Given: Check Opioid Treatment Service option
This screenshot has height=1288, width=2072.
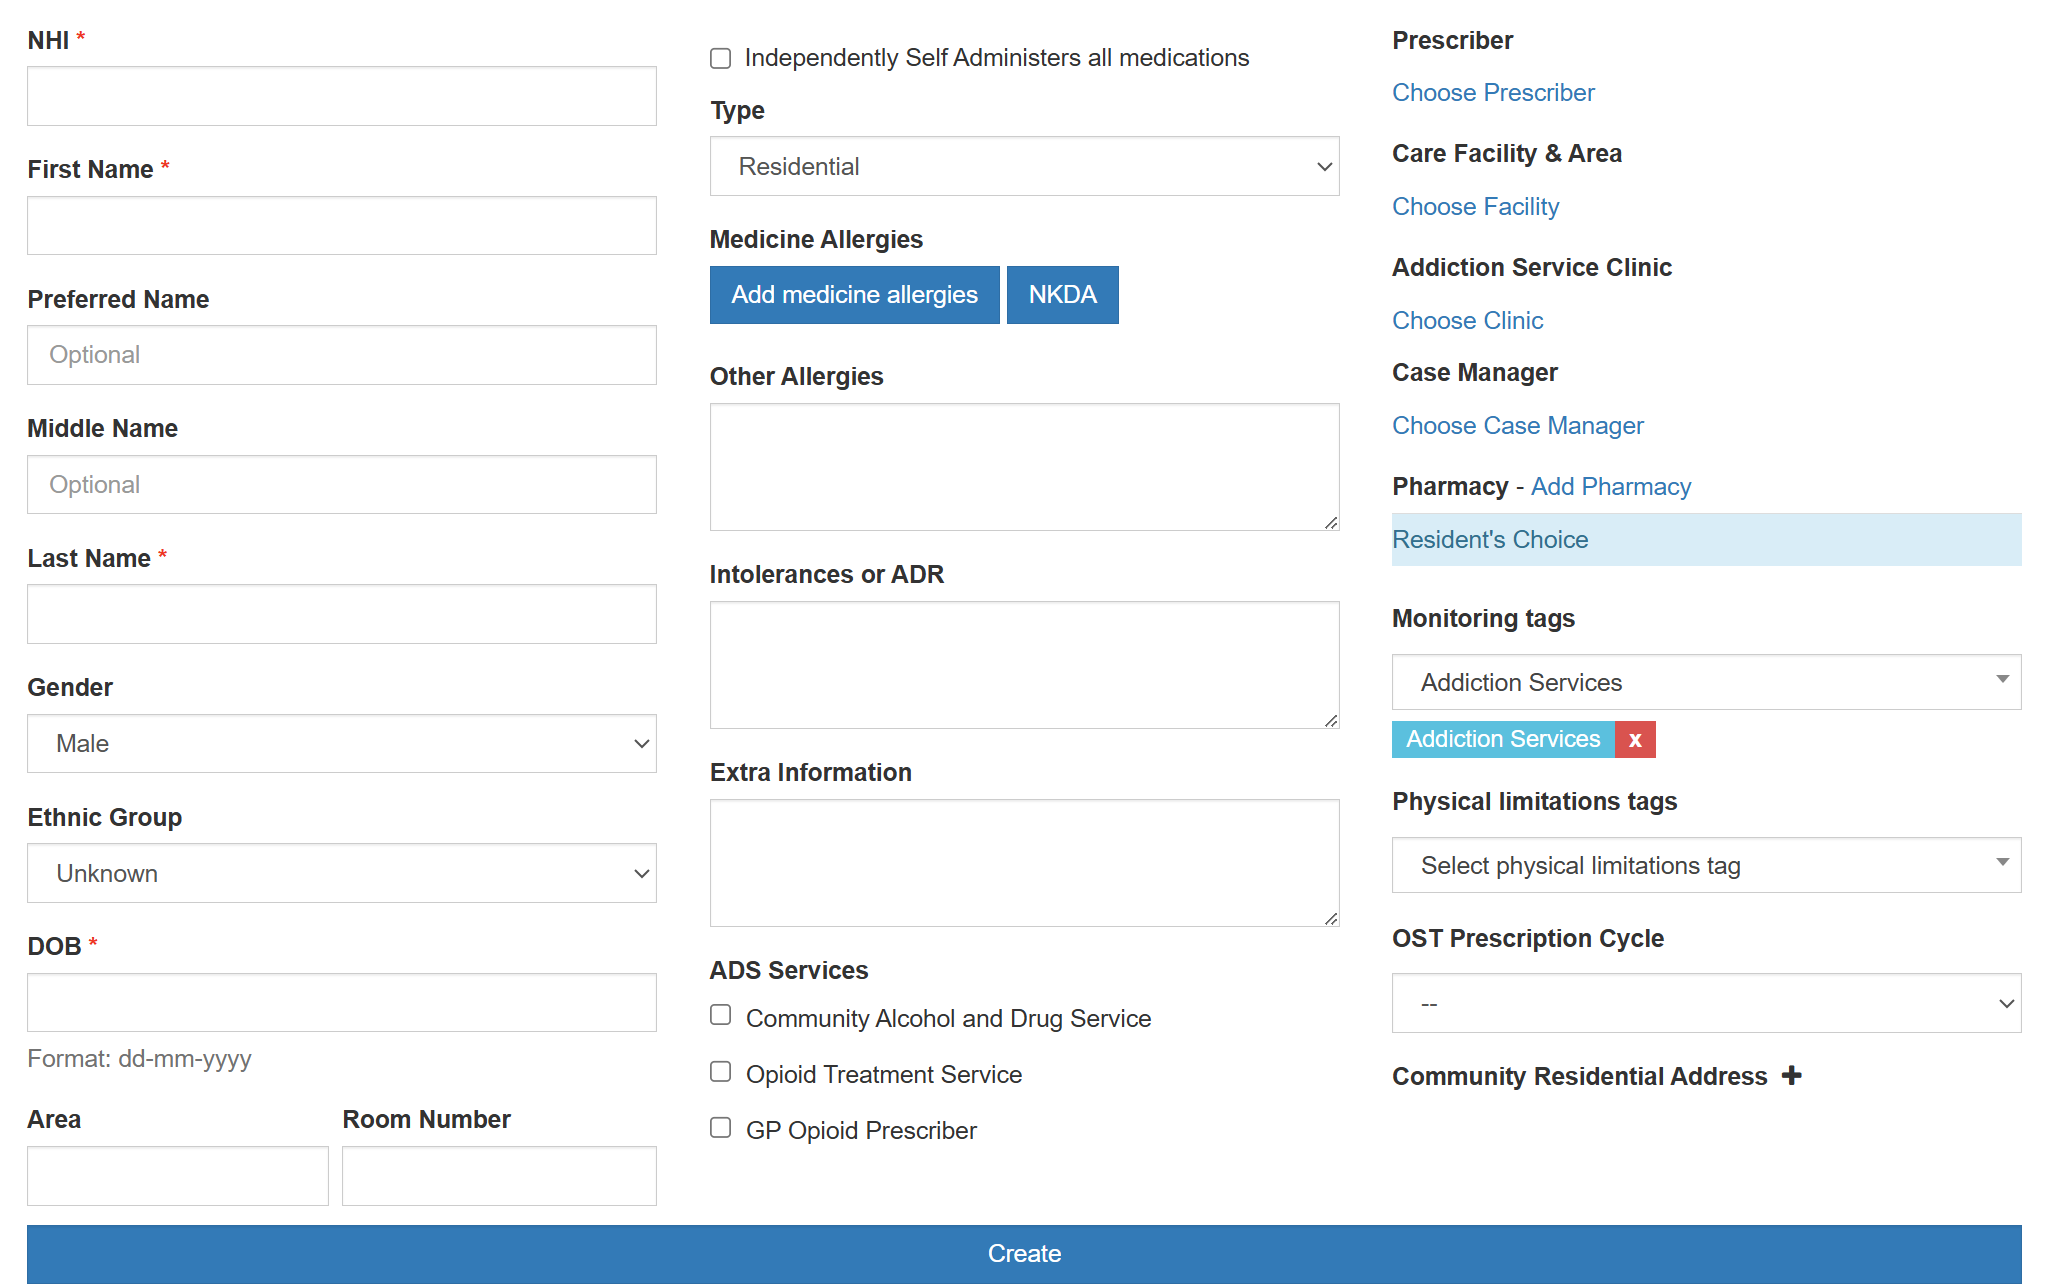Looking at the screenshot, I should (720, 1072).
